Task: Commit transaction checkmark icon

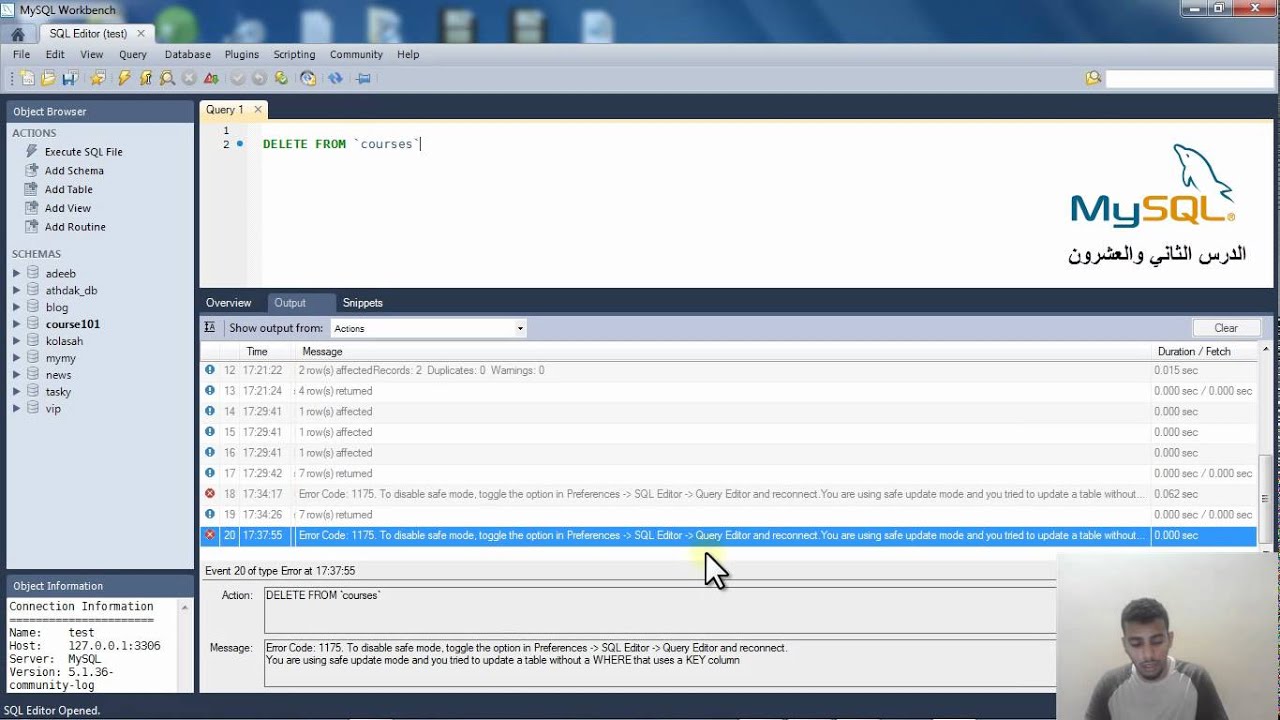Action: pyautogui.click(x=238, y=78)
